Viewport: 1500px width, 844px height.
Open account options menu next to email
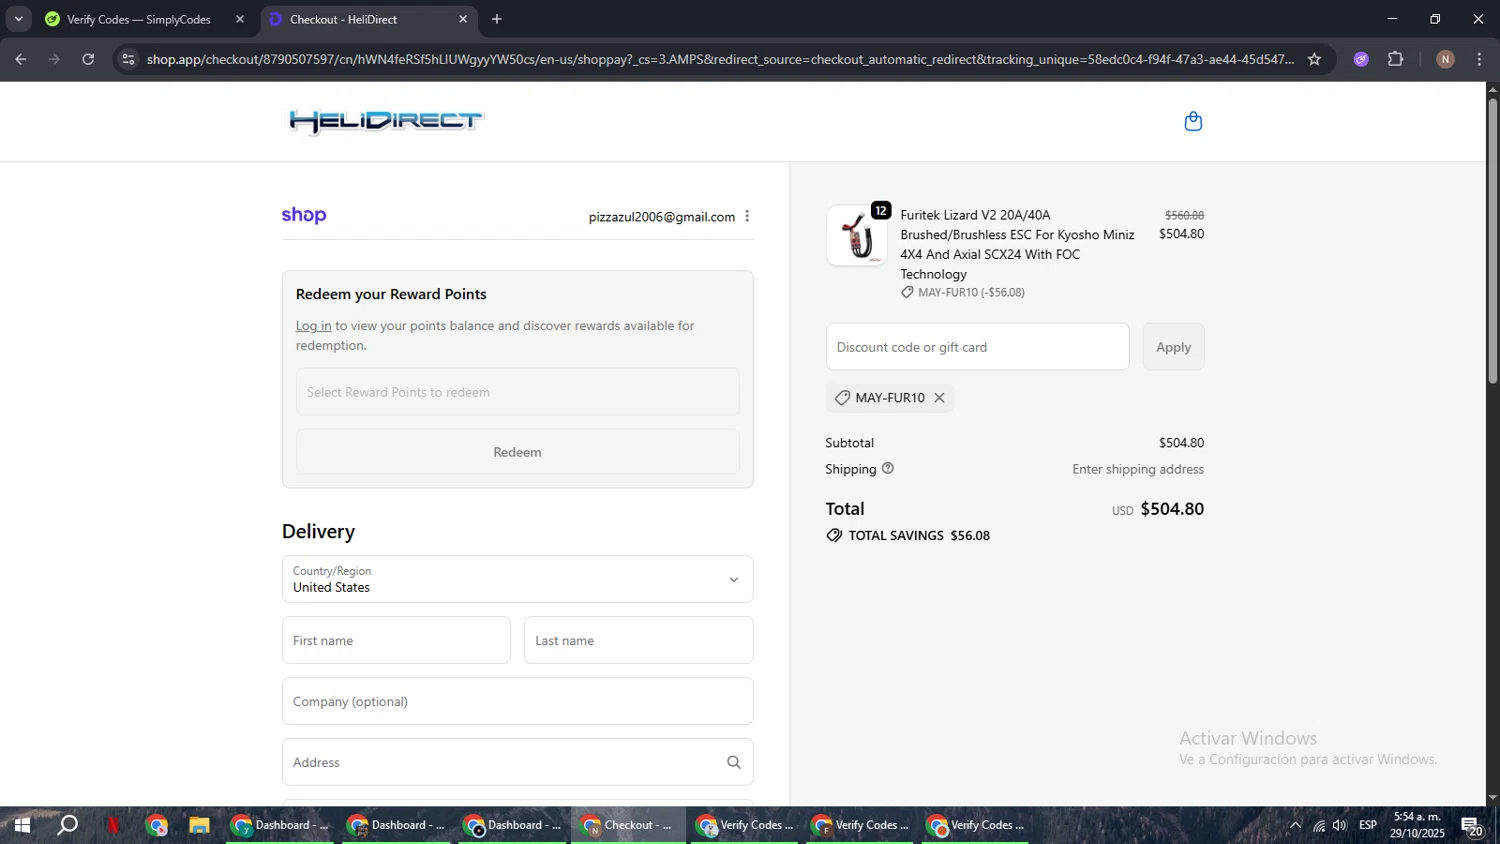[747, 216]
